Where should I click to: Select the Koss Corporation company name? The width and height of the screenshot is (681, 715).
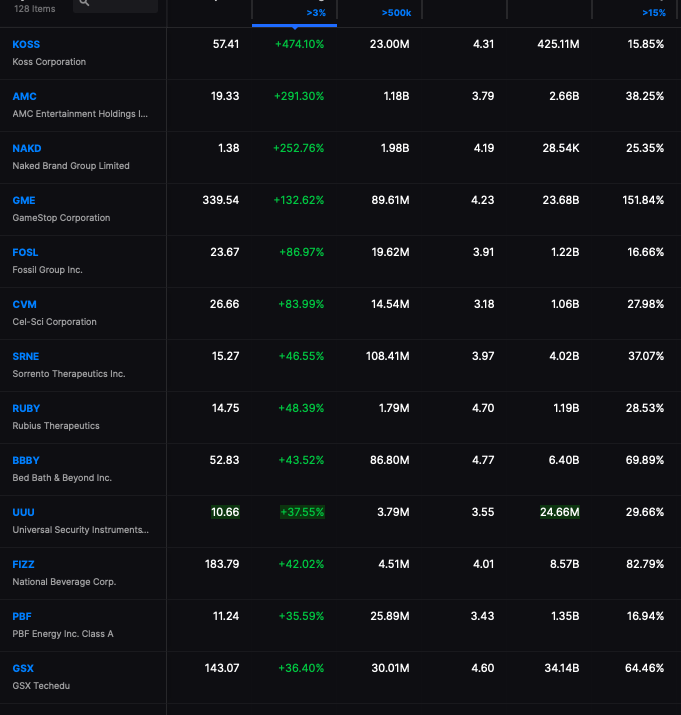click(x=49, y=62)
